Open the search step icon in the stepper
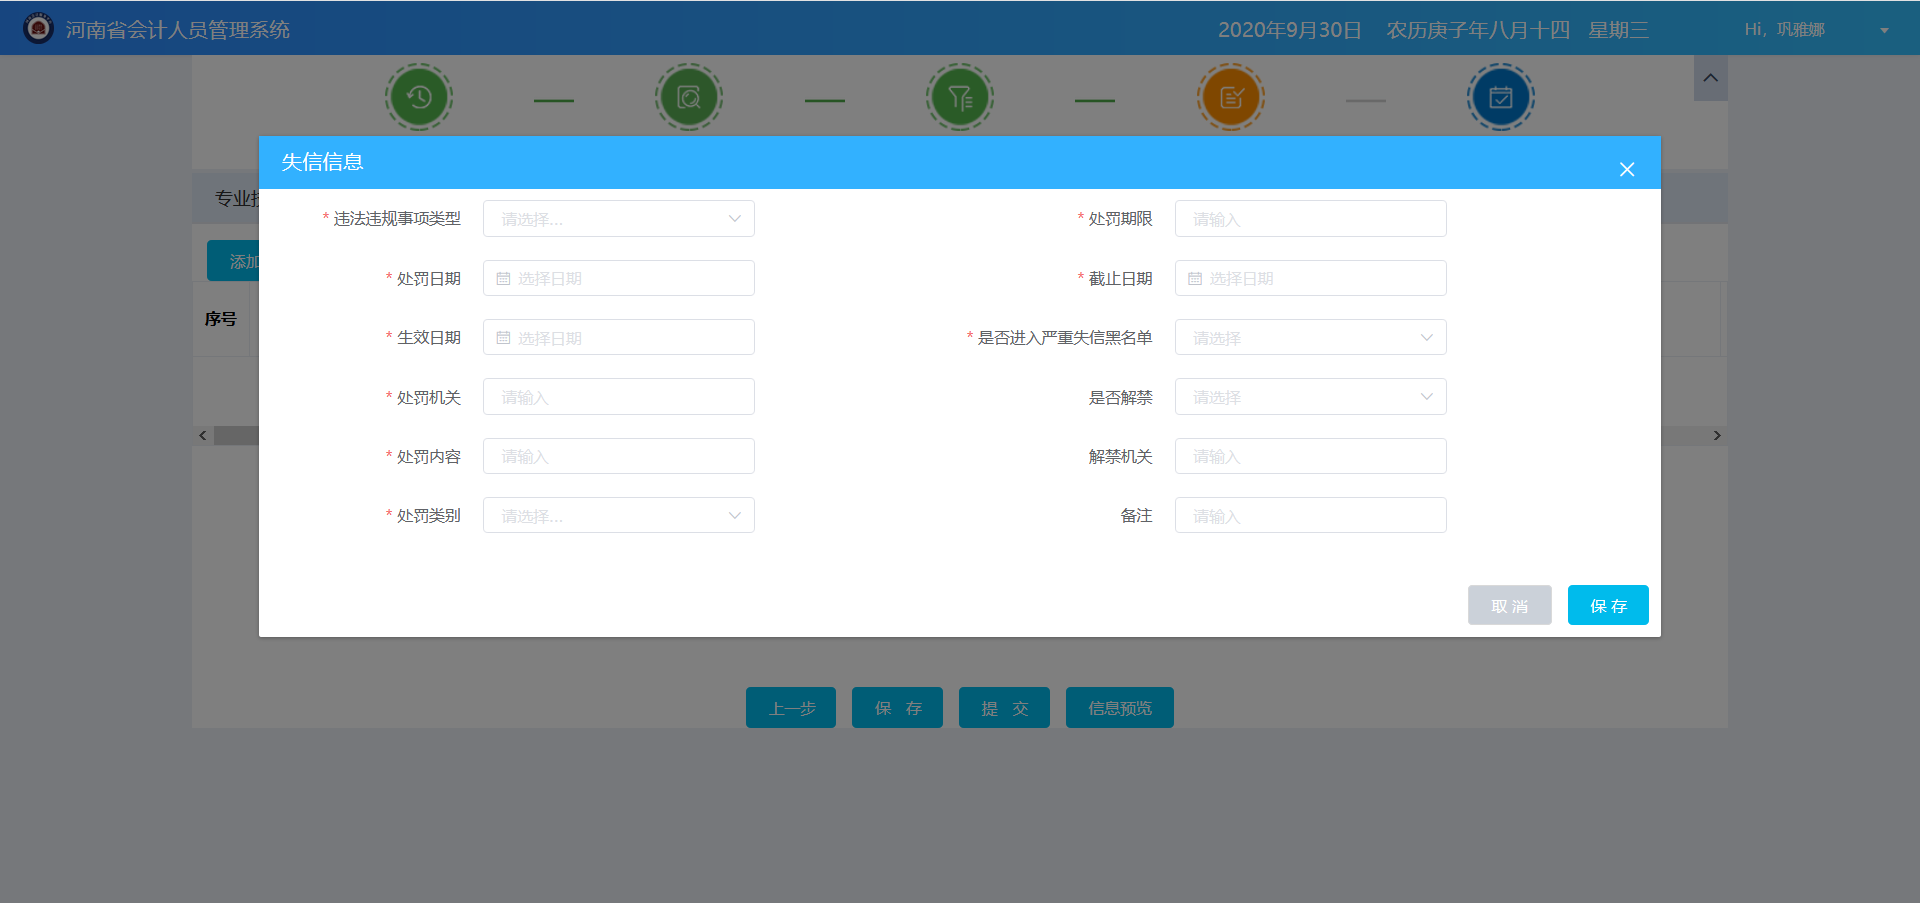Image resolution: width=1920 pixels, height=903 pixels. [x=689, y=96]
